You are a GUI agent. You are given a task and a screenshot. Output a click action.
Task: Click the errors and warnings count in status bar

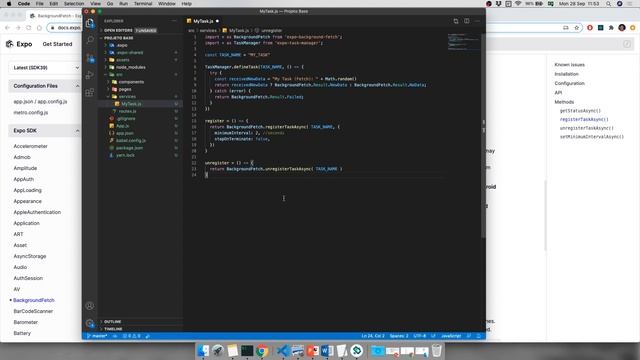click(x=131, y=336)
